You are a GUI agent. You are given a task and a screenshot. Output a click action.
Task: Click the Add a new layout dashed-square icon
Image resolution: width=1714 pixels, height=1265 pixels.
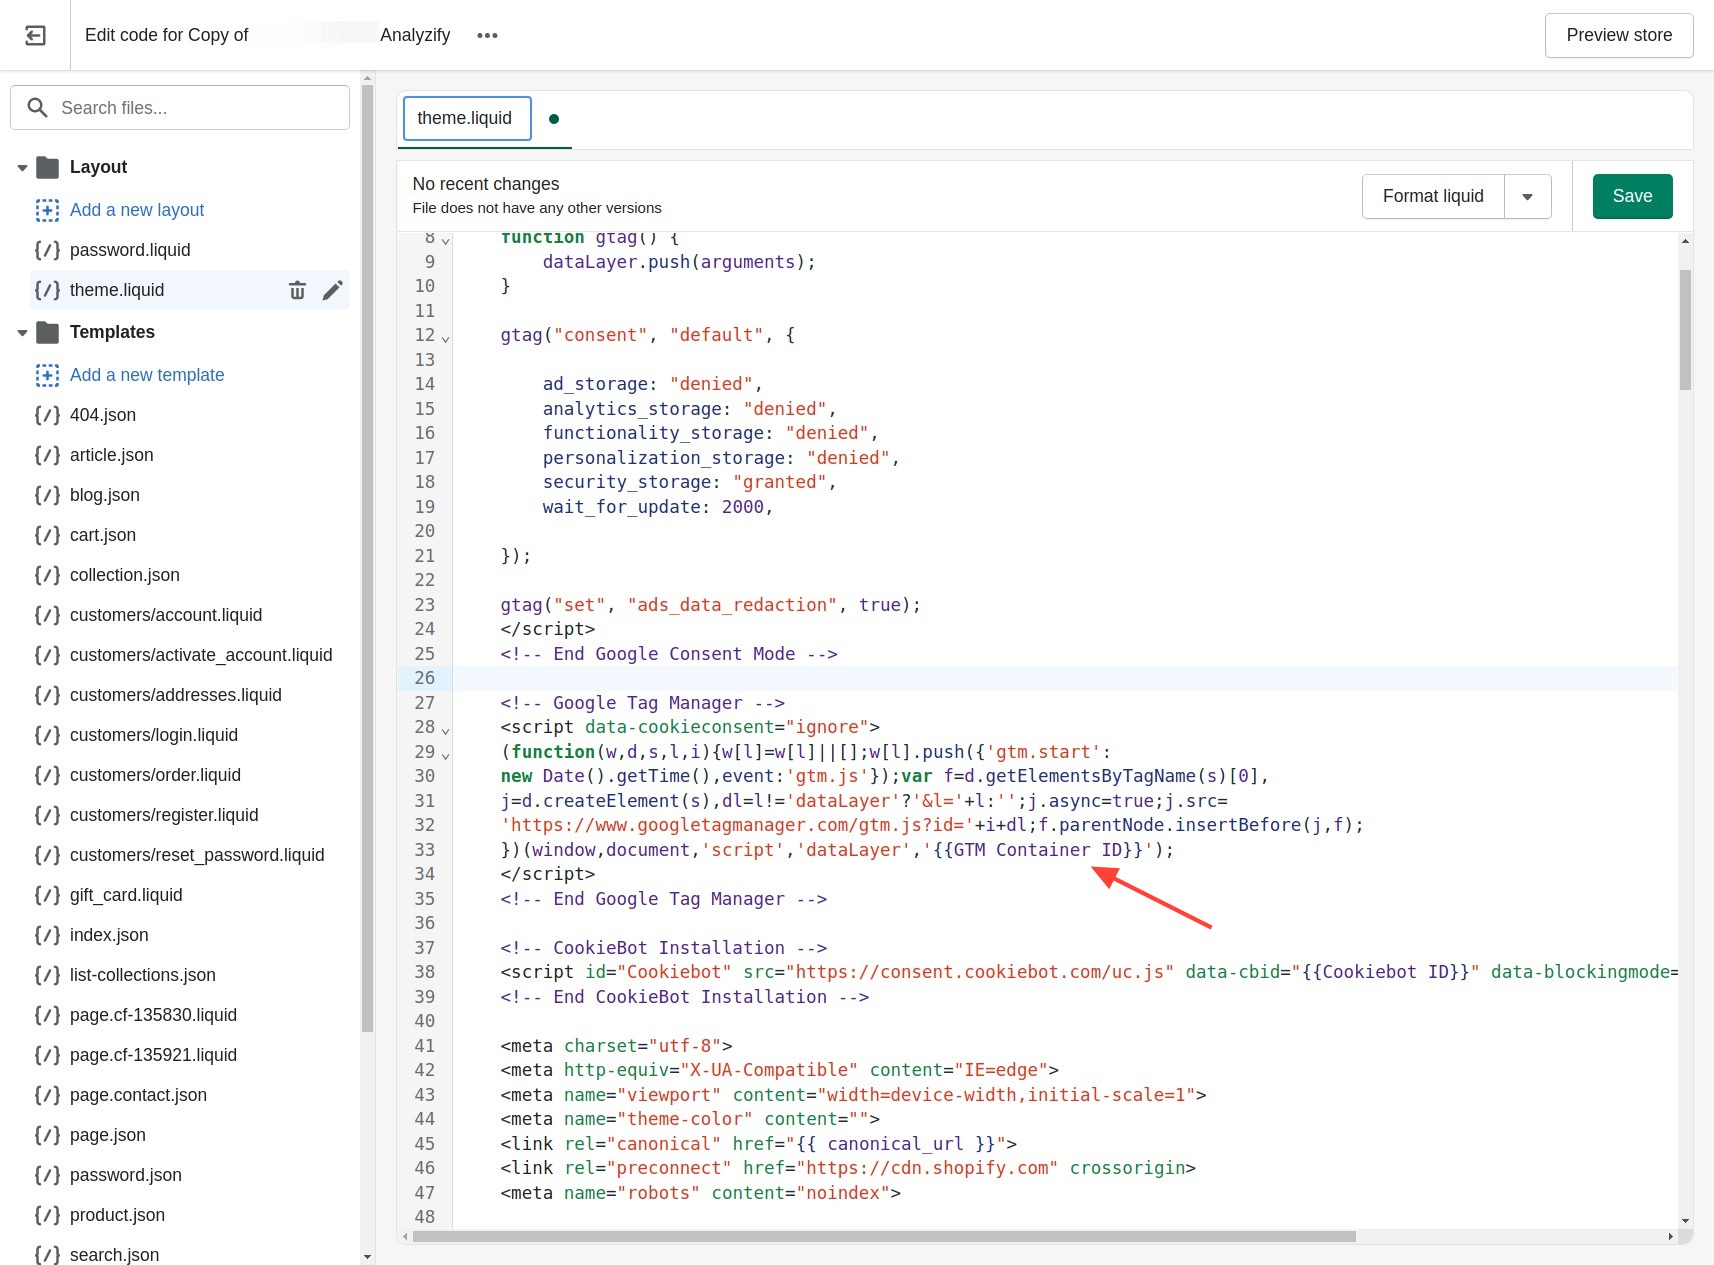(47, 210)
